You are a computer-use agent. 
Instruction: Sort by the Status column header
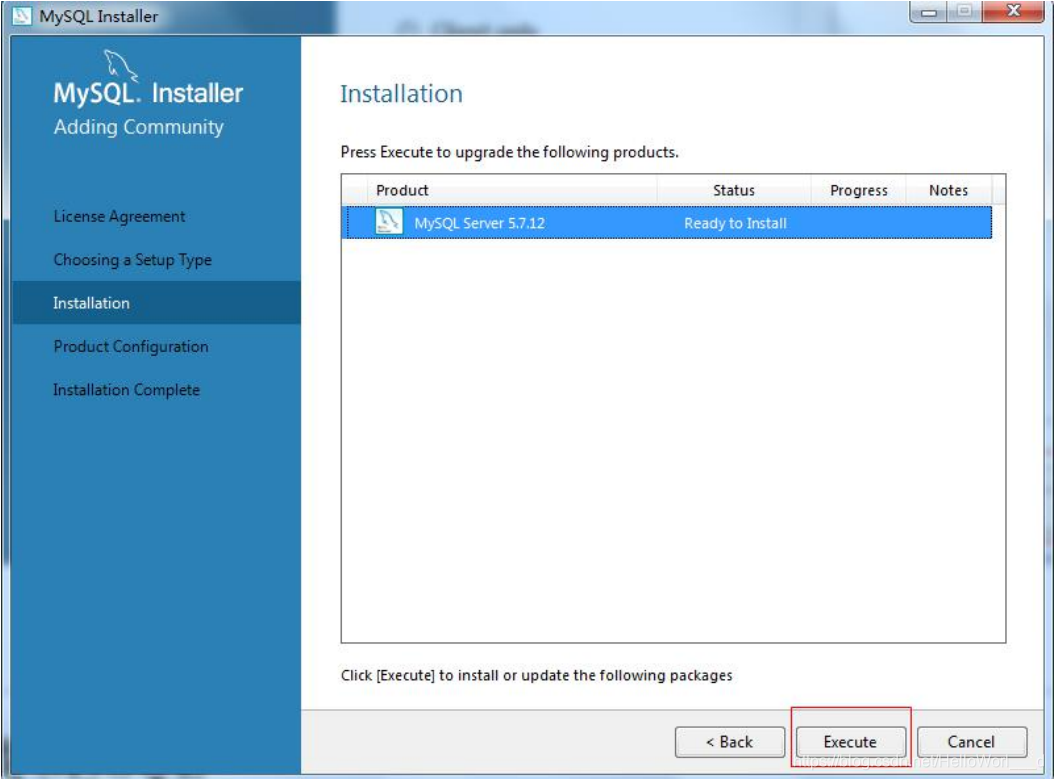pyautogui.click(x=734, y=190)
